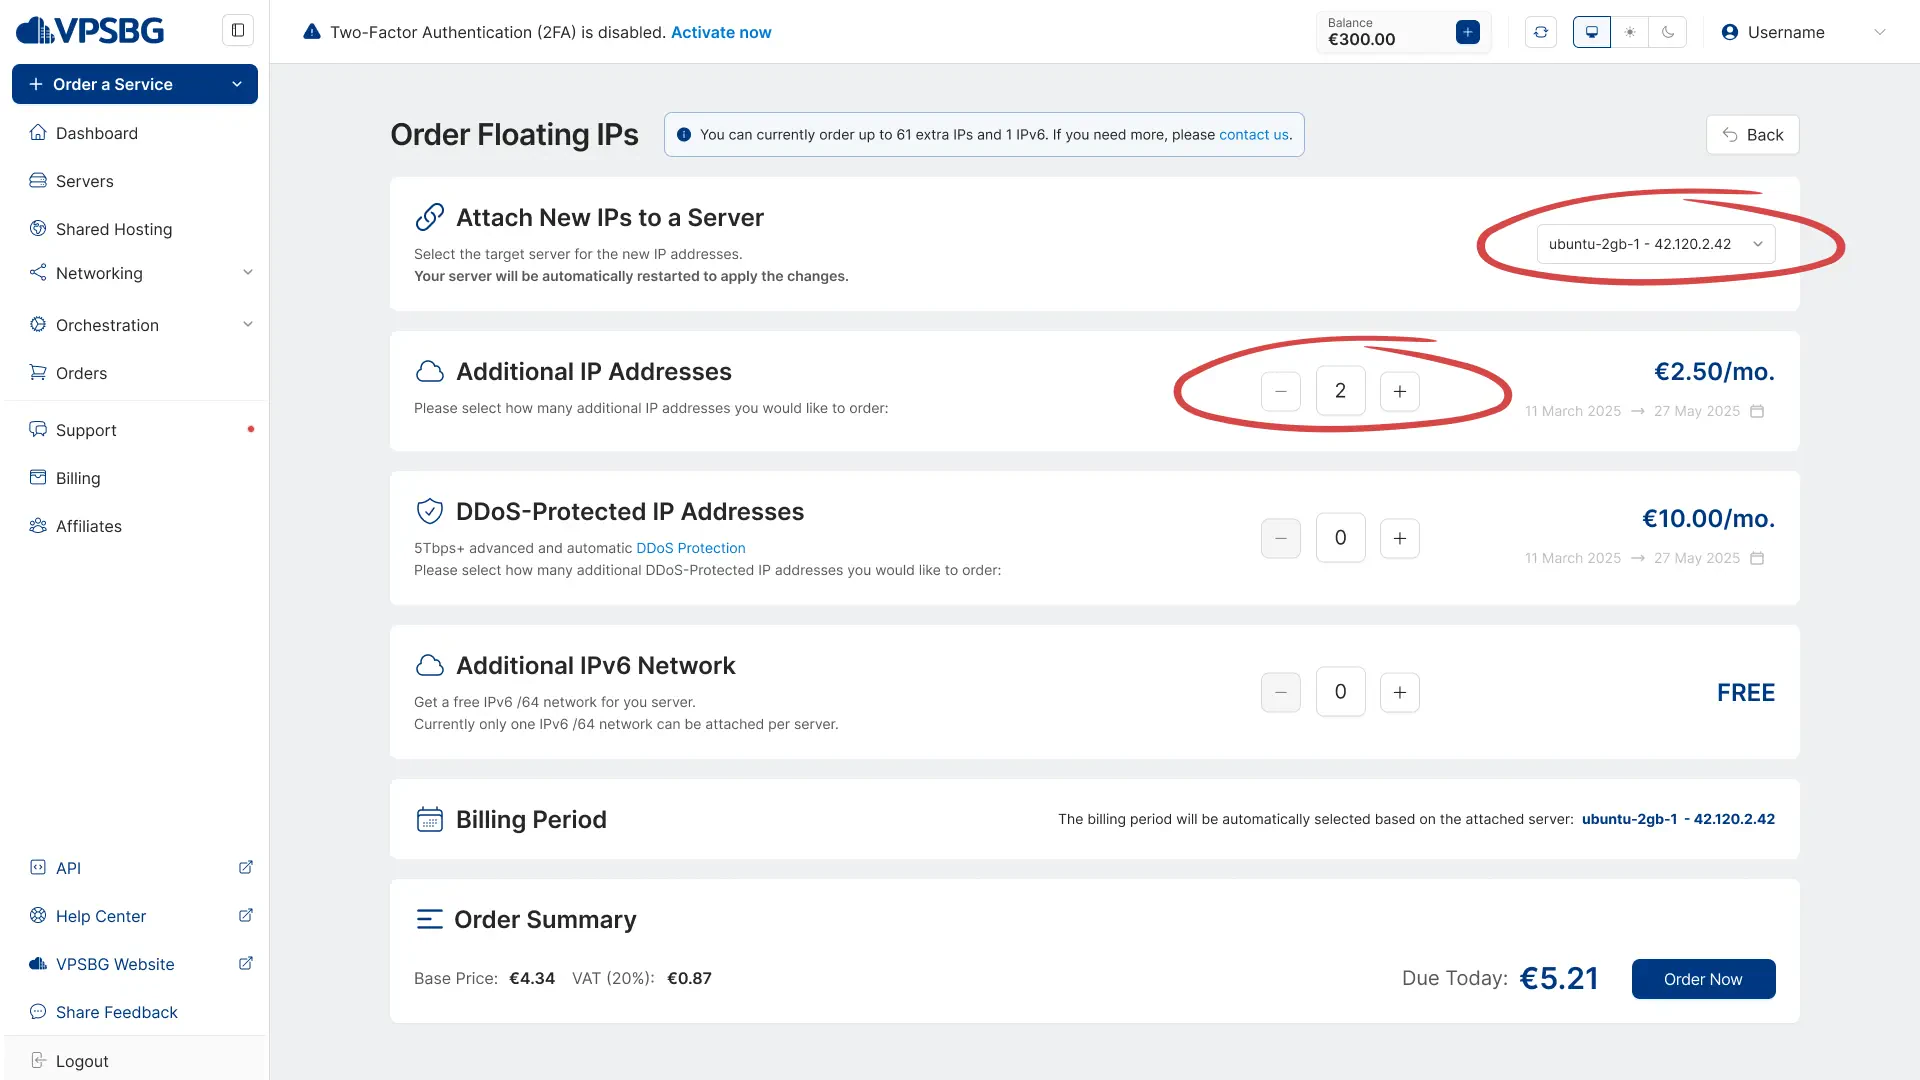Open the Order a Service dropdown

[135, 84]
